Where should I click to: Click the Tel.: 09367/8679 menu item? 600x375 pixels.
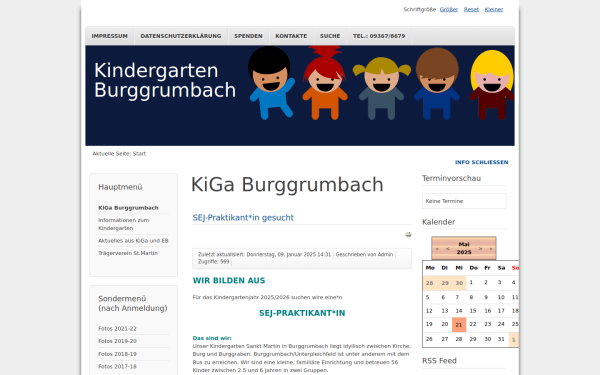pyautogui.click(x=379, y=36)
